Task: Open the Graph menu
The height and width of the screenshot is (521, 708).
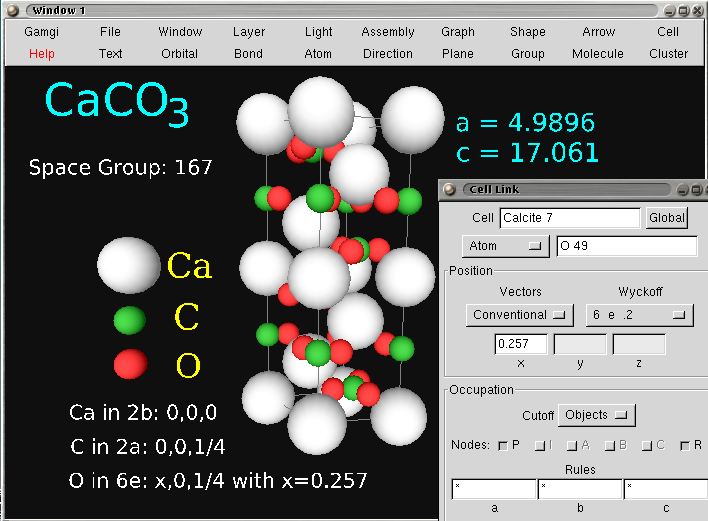Action: pyautogui.click(x=458, y=32)
